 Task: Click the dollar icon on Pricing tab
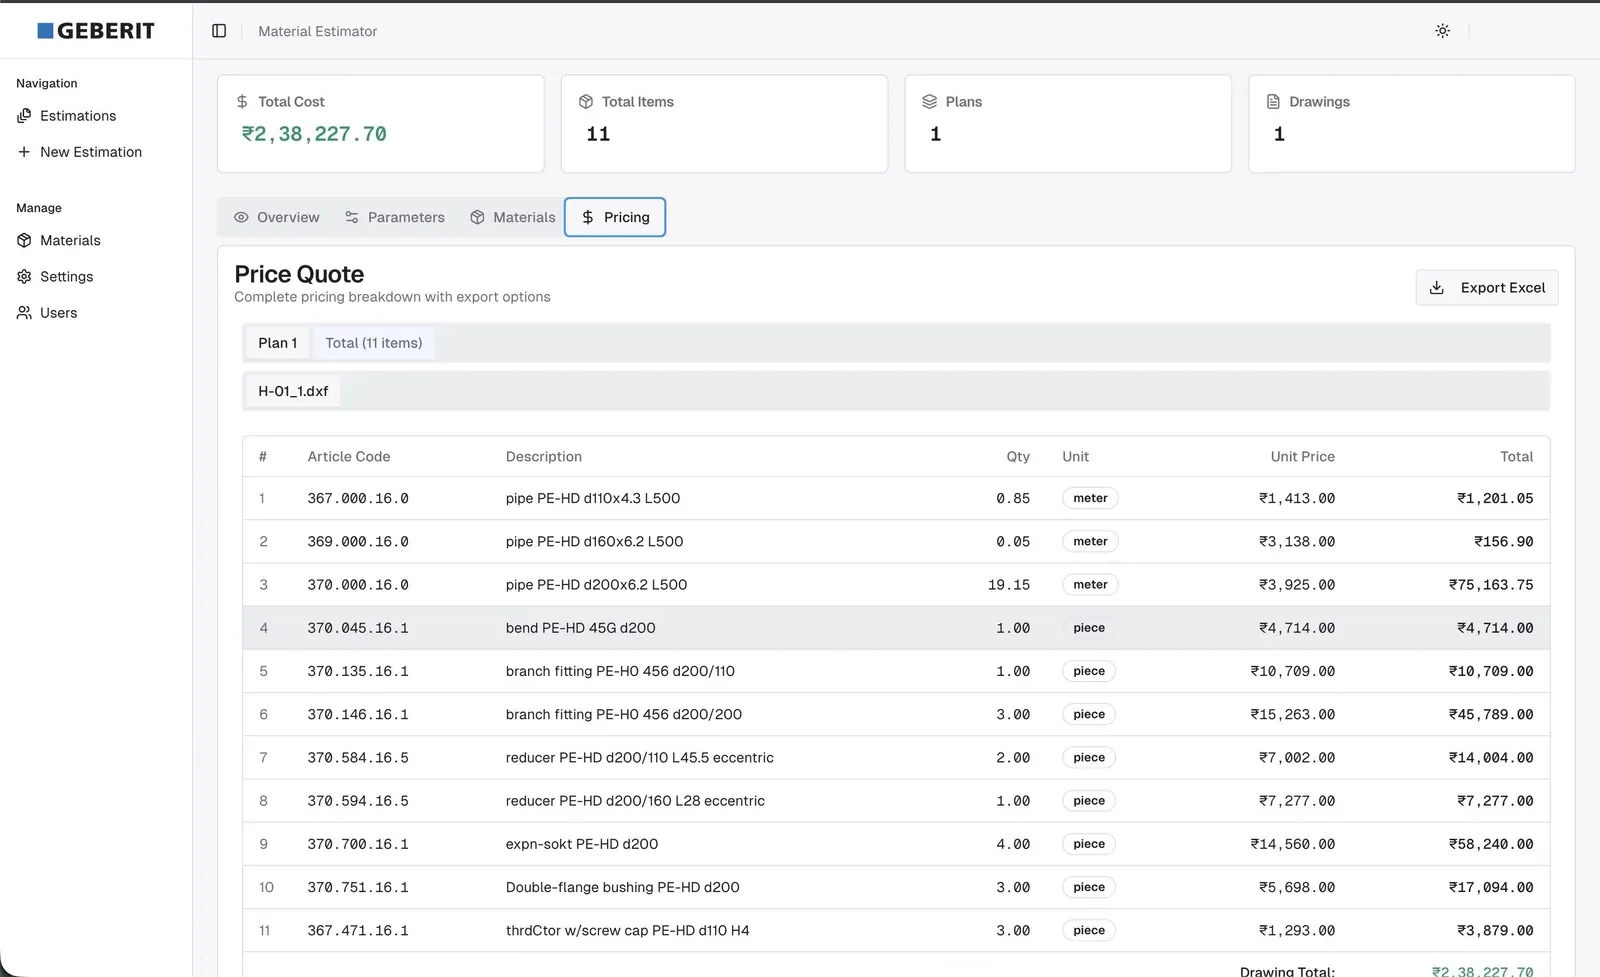pyautogui.click(x=588, y=217)
